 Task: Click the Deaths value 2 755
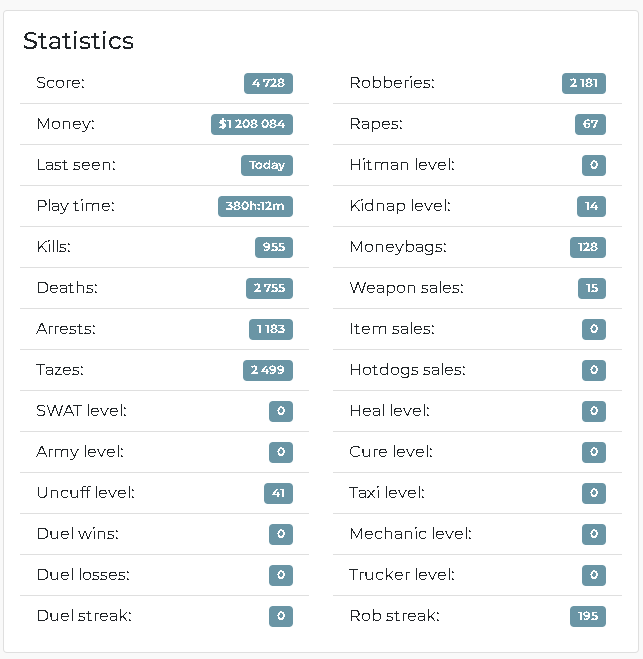[x=269, y=288]
